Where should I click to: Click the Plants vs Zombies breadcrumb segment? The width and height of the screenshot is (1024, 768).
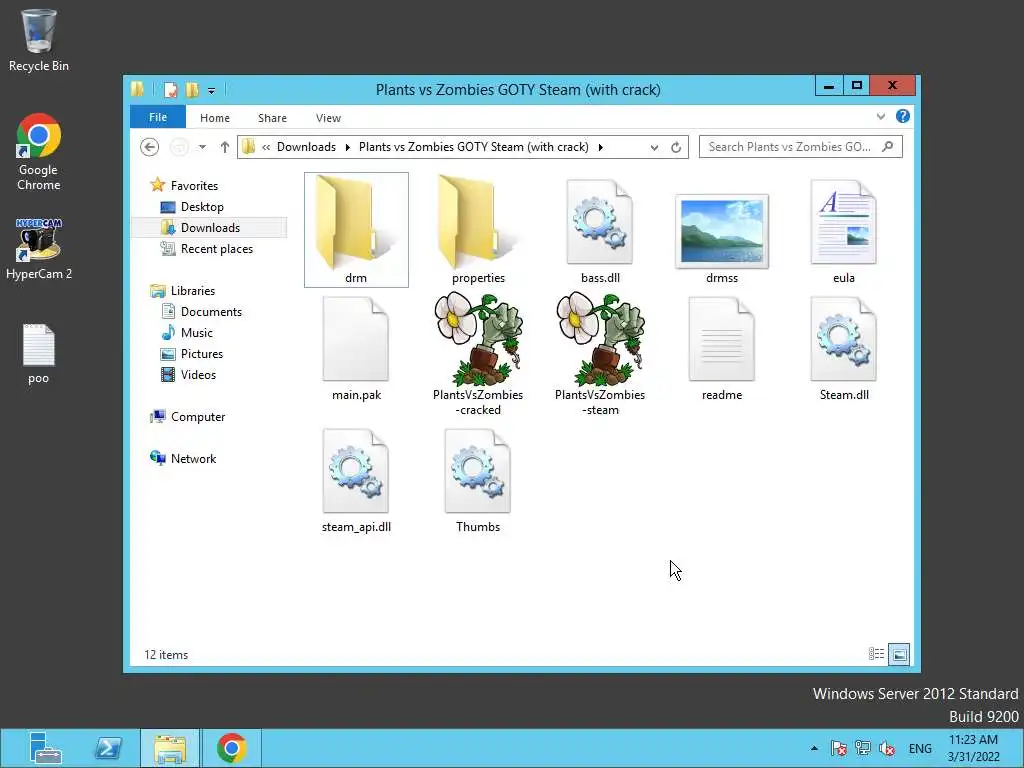coord(473,147)
